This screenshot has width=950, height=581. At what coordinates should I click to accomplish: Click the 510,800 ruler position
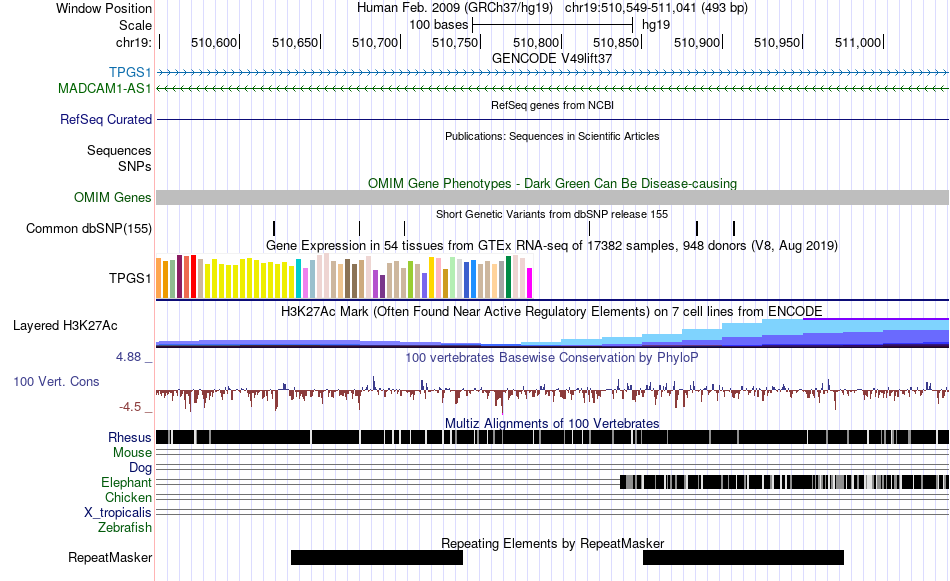(x=536, y=42)
